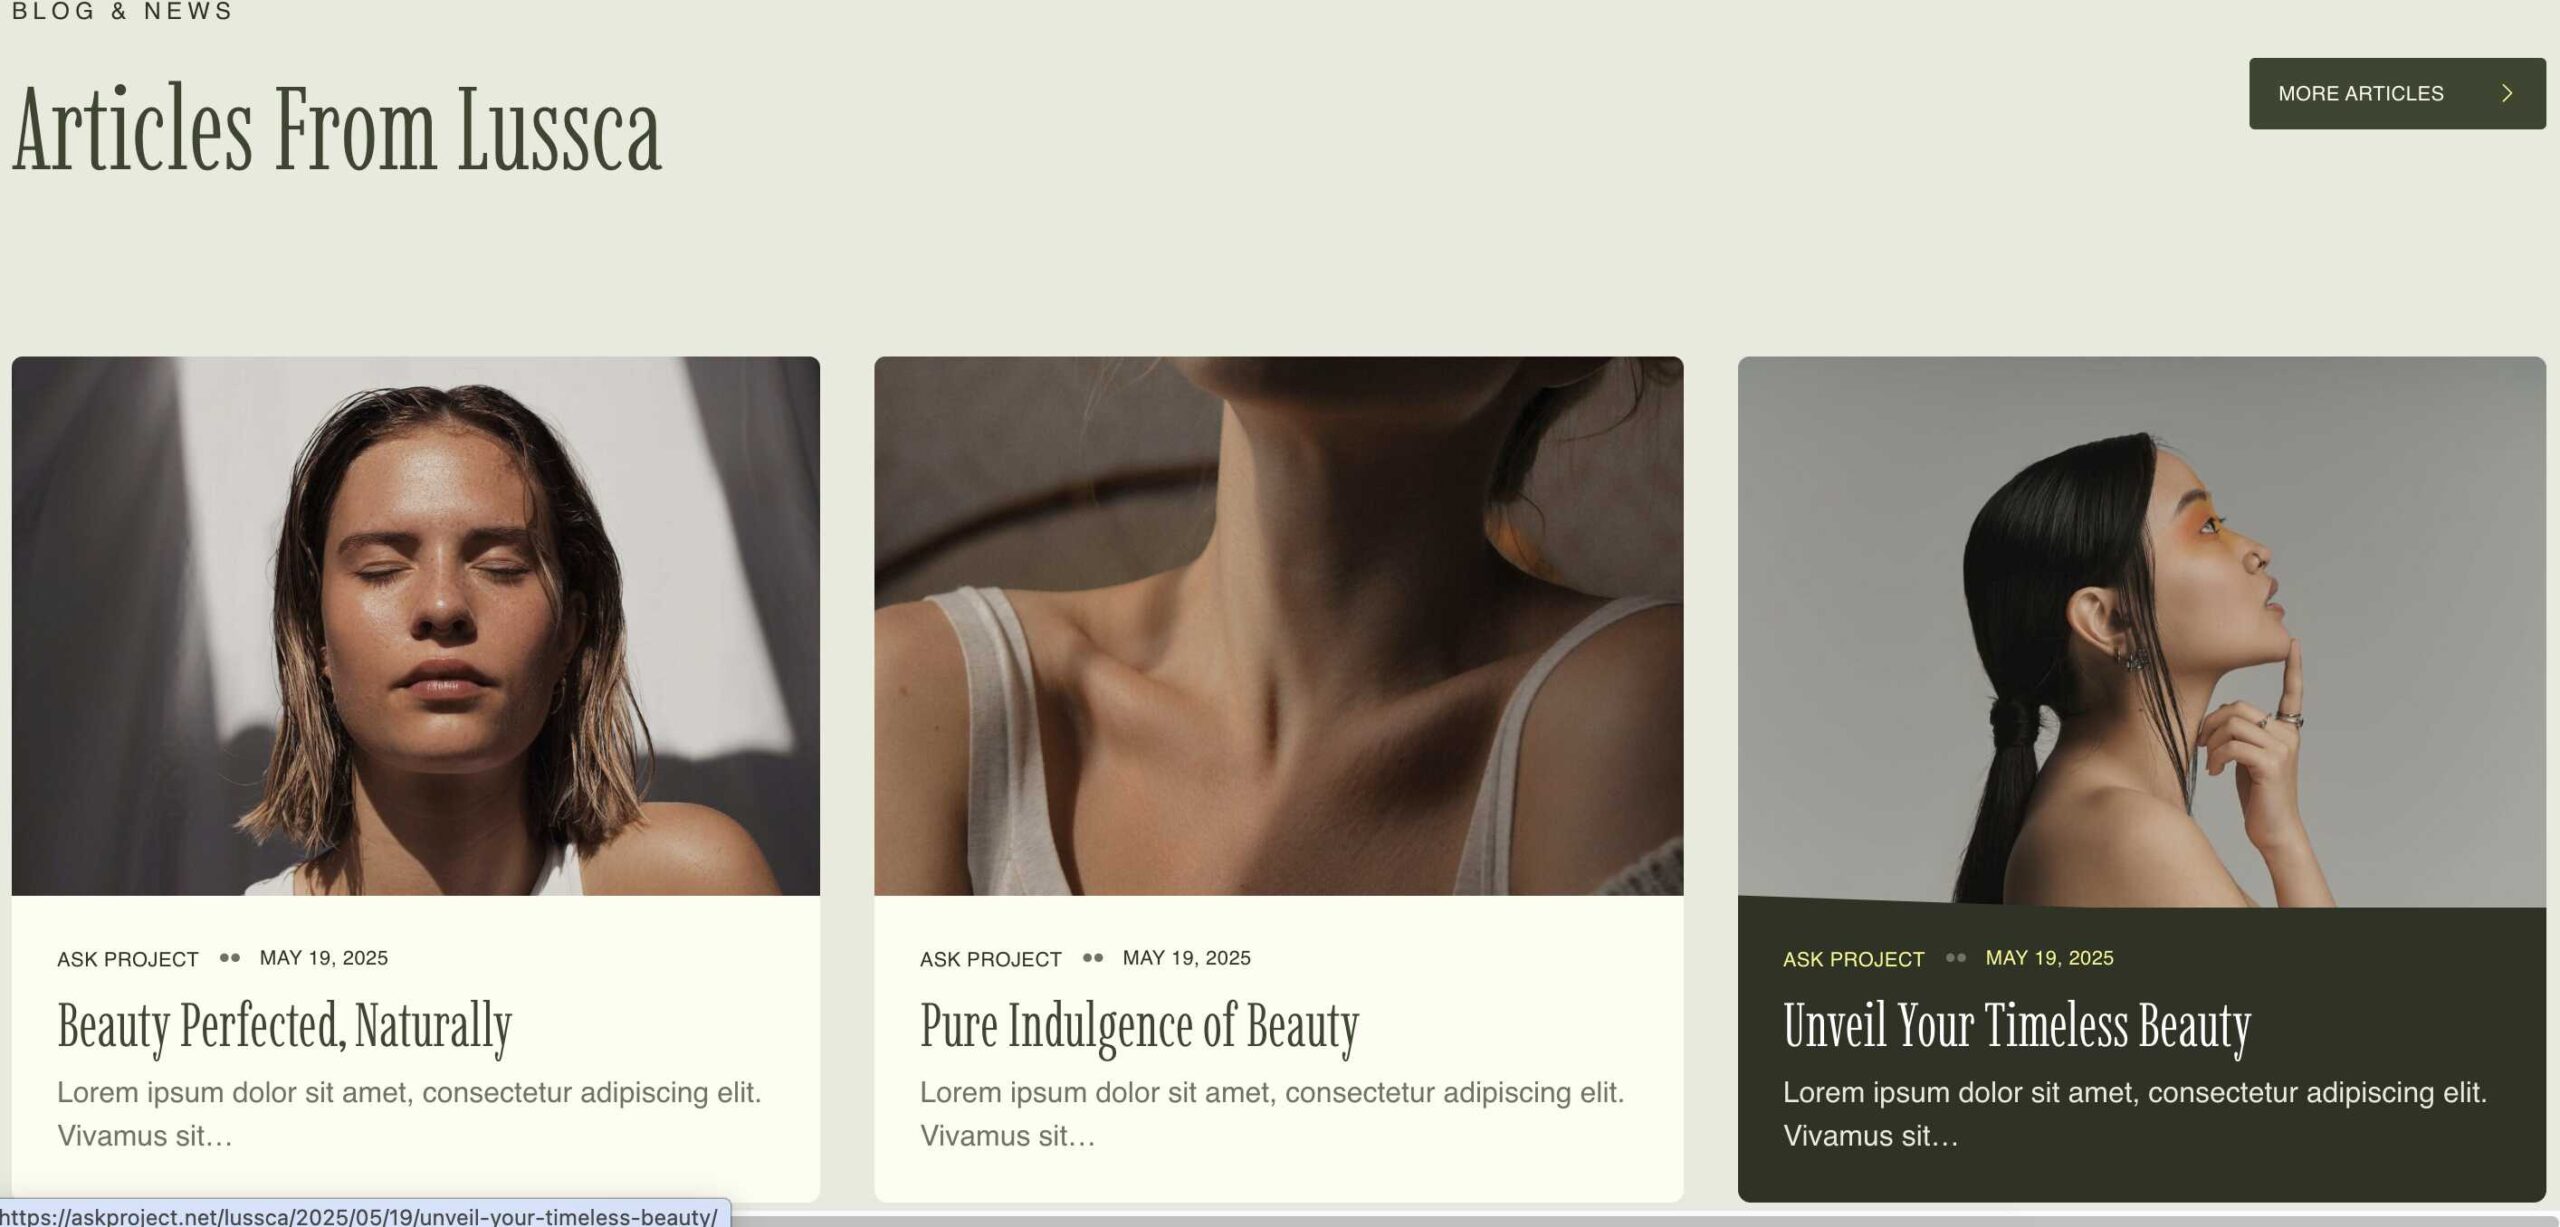Open the 'Pure Indulgence of Beauty' article title
This screenshot has width=2560, height=1227.
[1139, 1027]
